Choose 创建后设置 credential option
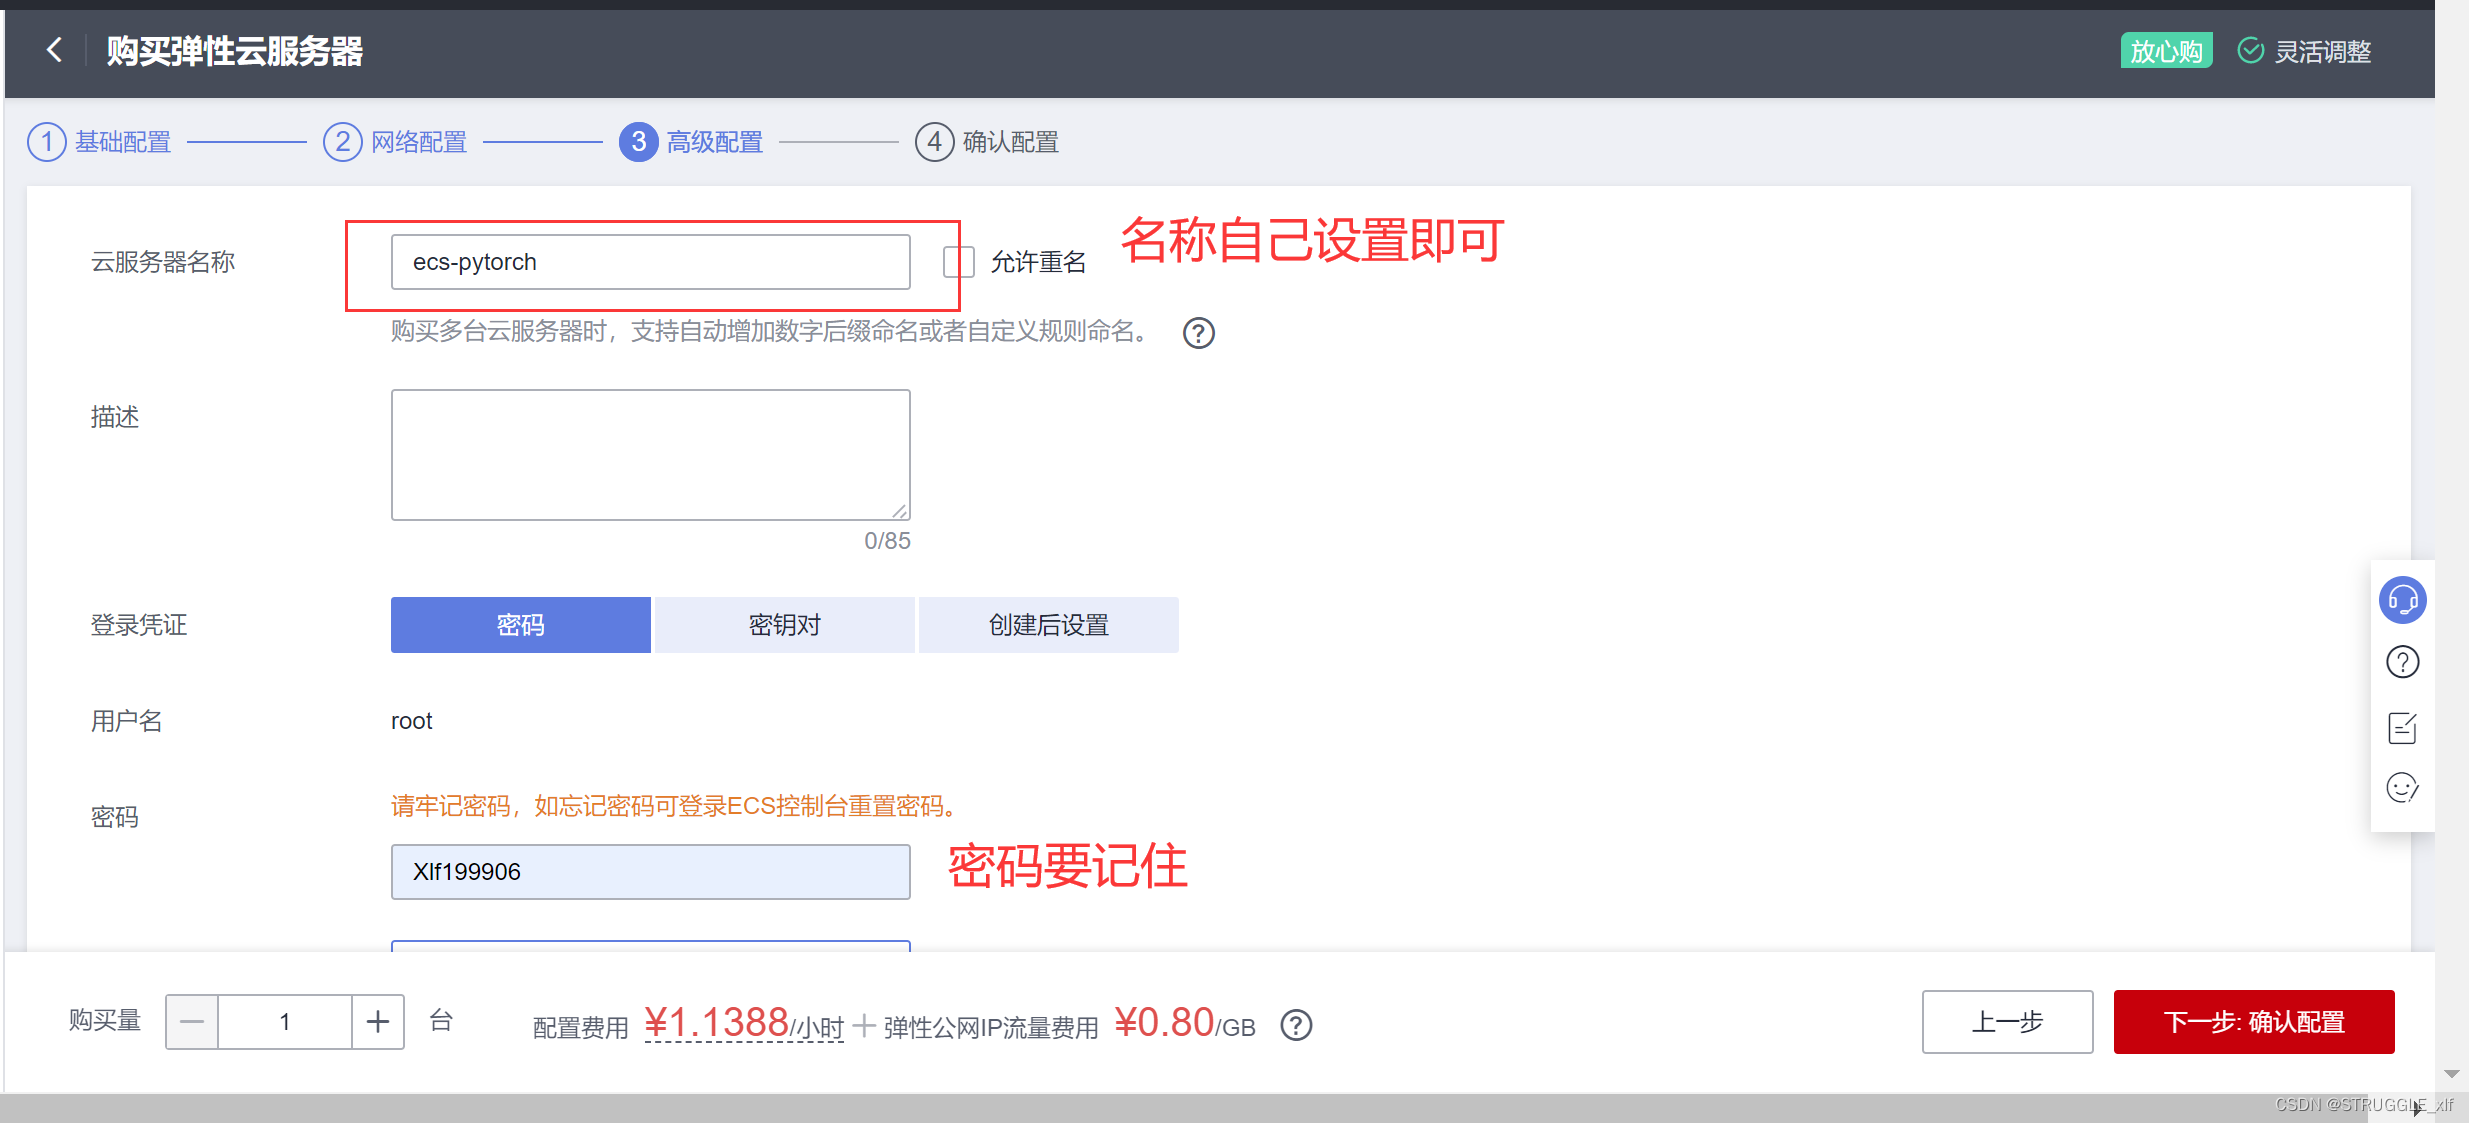Image resolution: width=2469 pixels, height=1123 pixels. (x=1048, y=625)
